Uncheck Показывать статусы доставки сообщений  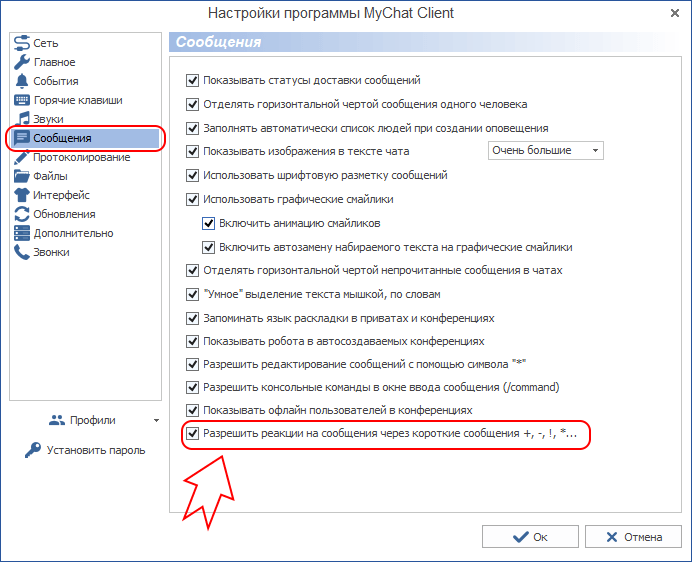[192, 80]
